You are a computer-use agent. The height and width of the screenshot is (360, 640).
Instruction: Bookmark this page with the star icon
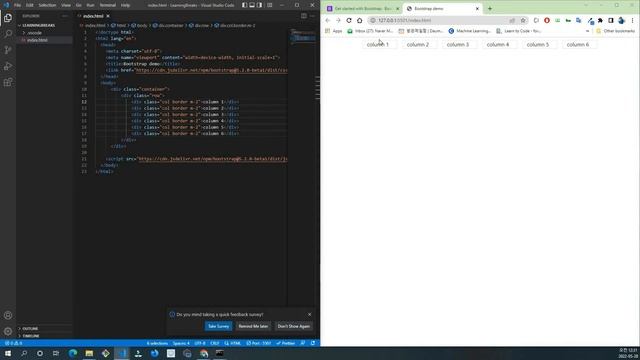pyautogui.click(x=523, y=20)
